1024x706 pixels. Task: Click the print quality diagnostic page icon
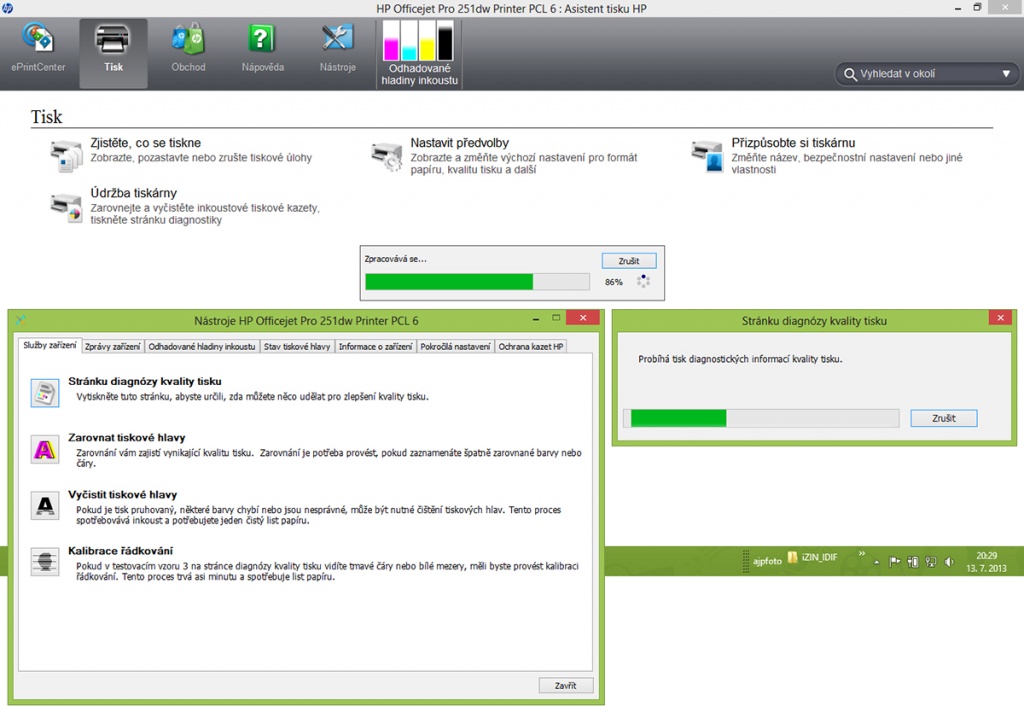pos(44,393)
